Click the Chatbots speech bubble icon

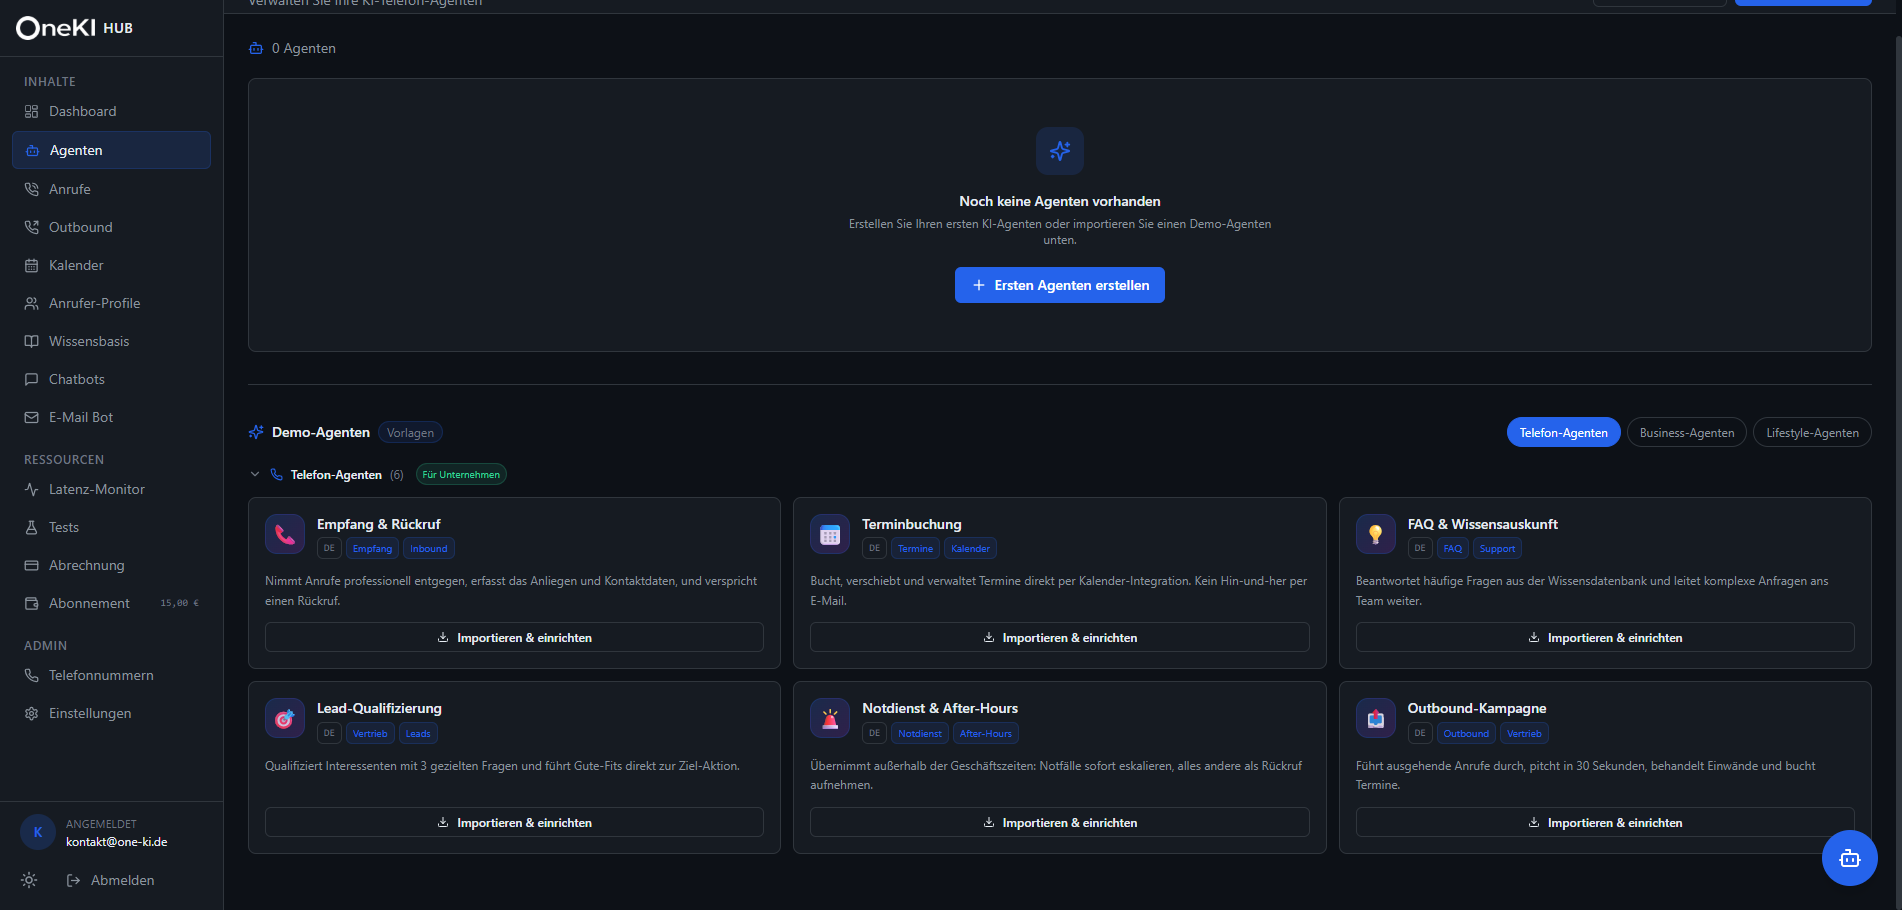pos(31,379)
